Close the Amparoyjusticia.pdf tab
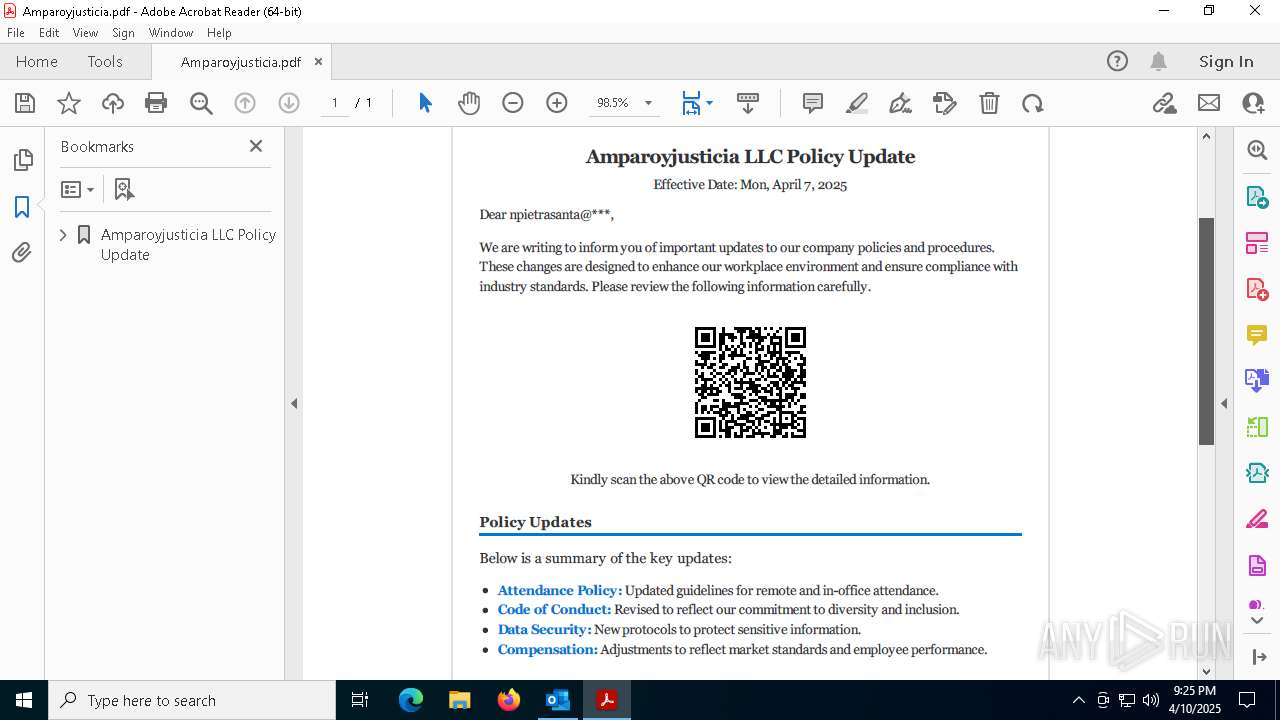This screenshot has height=720, width=1280. point(318,61)
